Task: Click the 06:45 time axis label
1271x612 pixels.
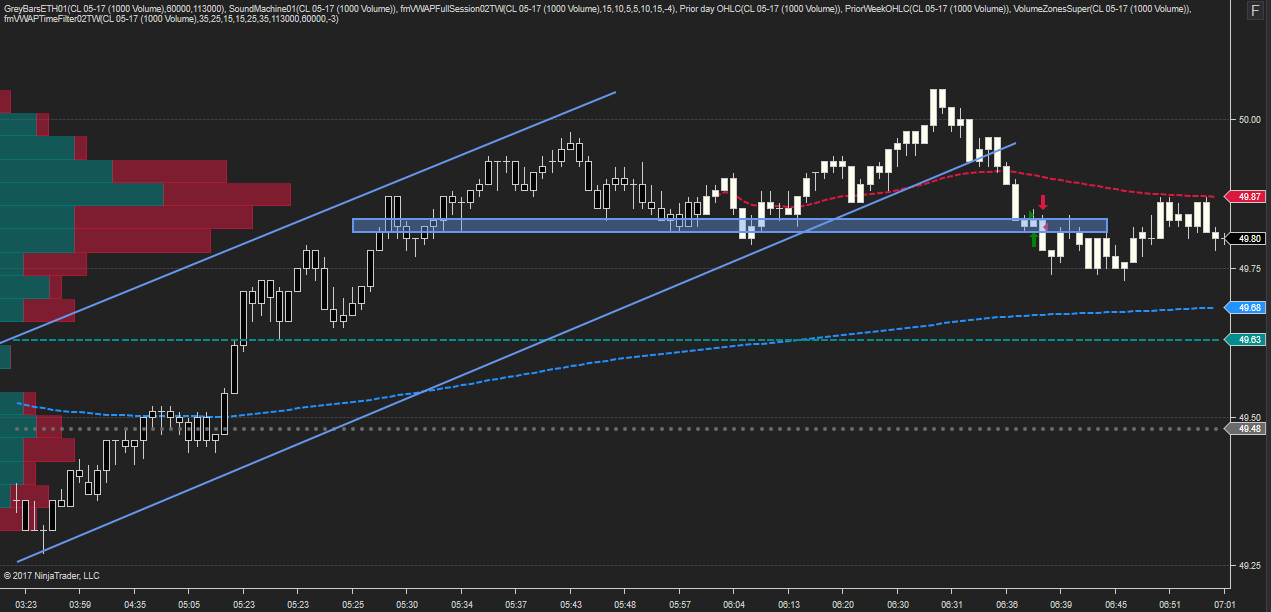Action: (x=1116, y=605)
